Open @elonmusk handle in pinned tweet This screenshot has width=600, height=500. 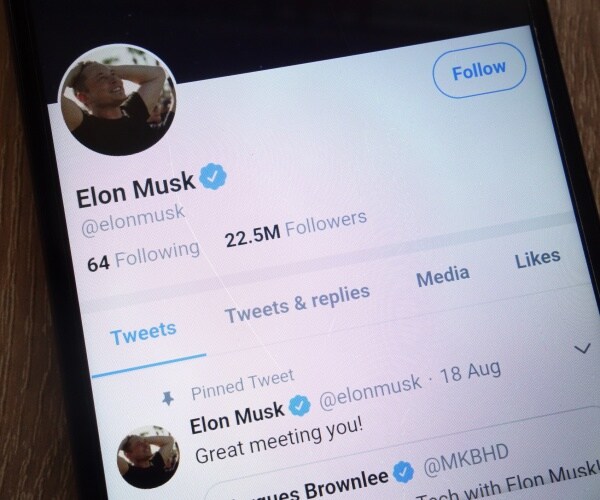[370, 391]
